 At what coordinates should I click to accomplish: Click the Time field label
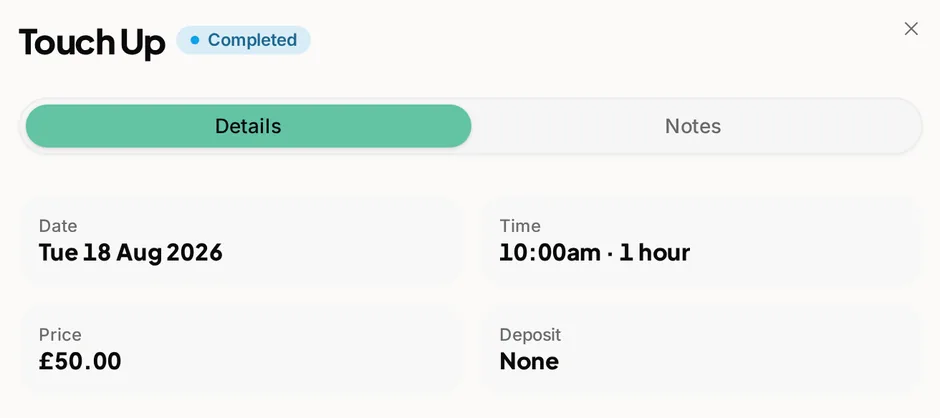(x=520, y=225)
